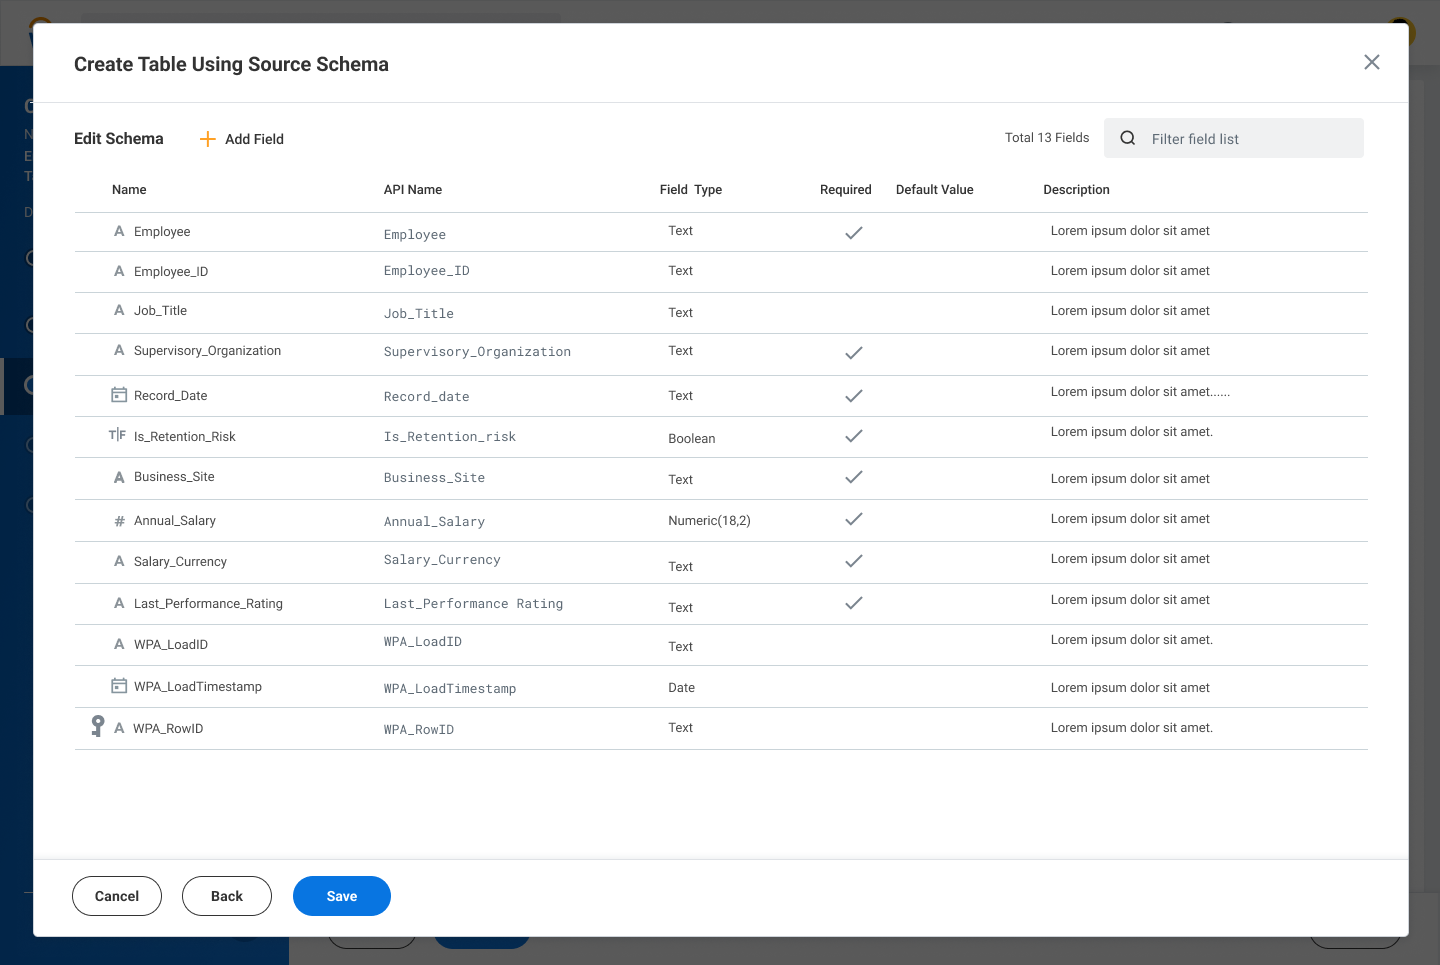Click the Salary_Currency API name cell

click(443, 559)
